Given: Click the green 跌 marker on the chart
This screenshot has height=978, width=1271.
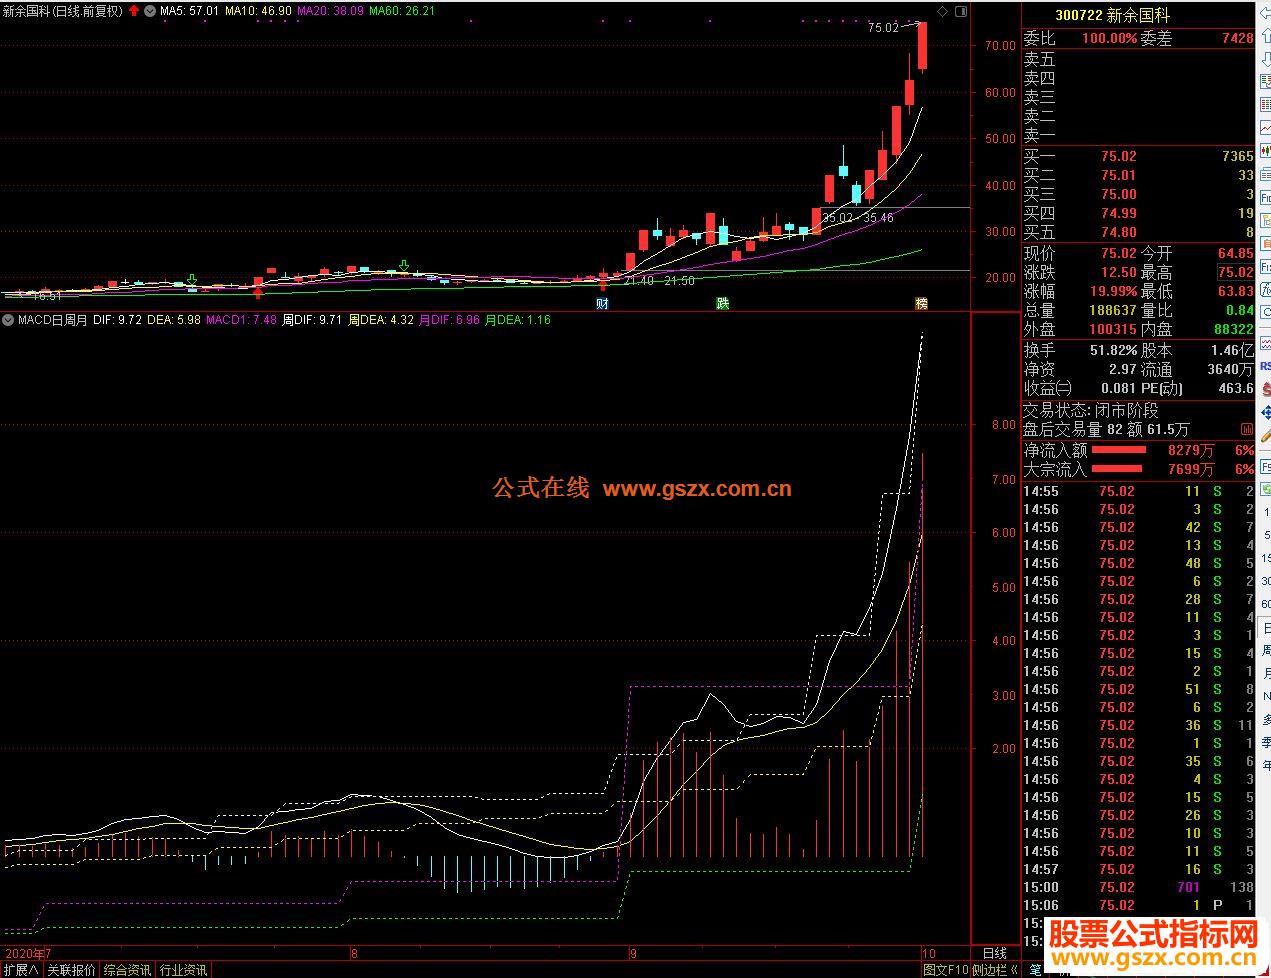Looking at the screenshot, I should [722, 303].
